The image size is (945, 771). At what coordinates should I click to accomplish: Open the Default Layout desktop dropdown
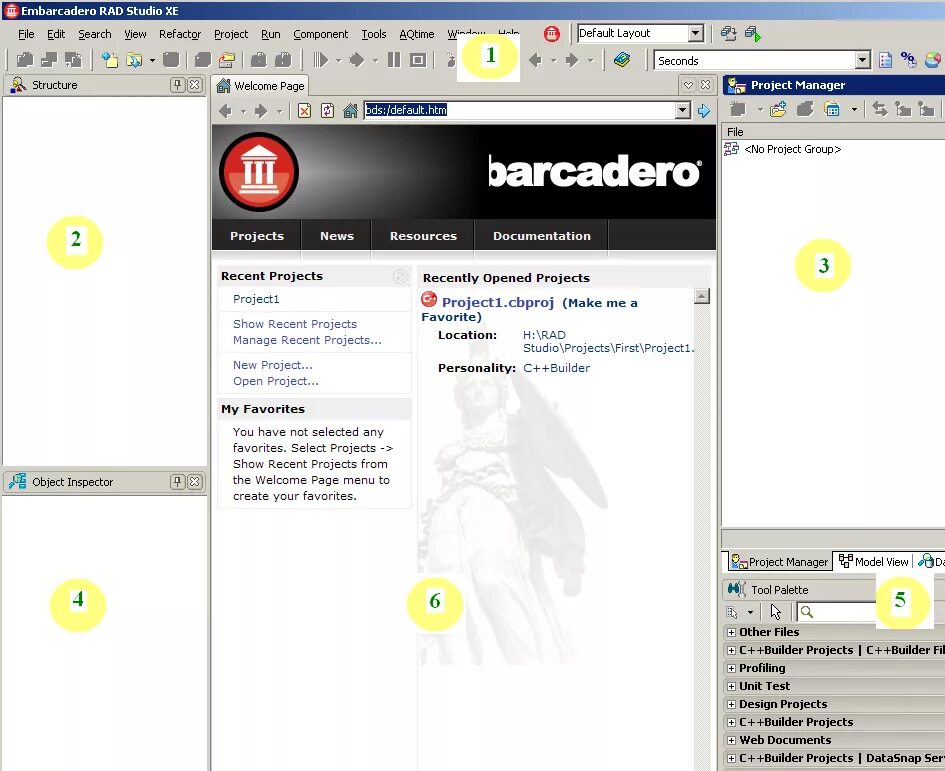pos(695,33)
